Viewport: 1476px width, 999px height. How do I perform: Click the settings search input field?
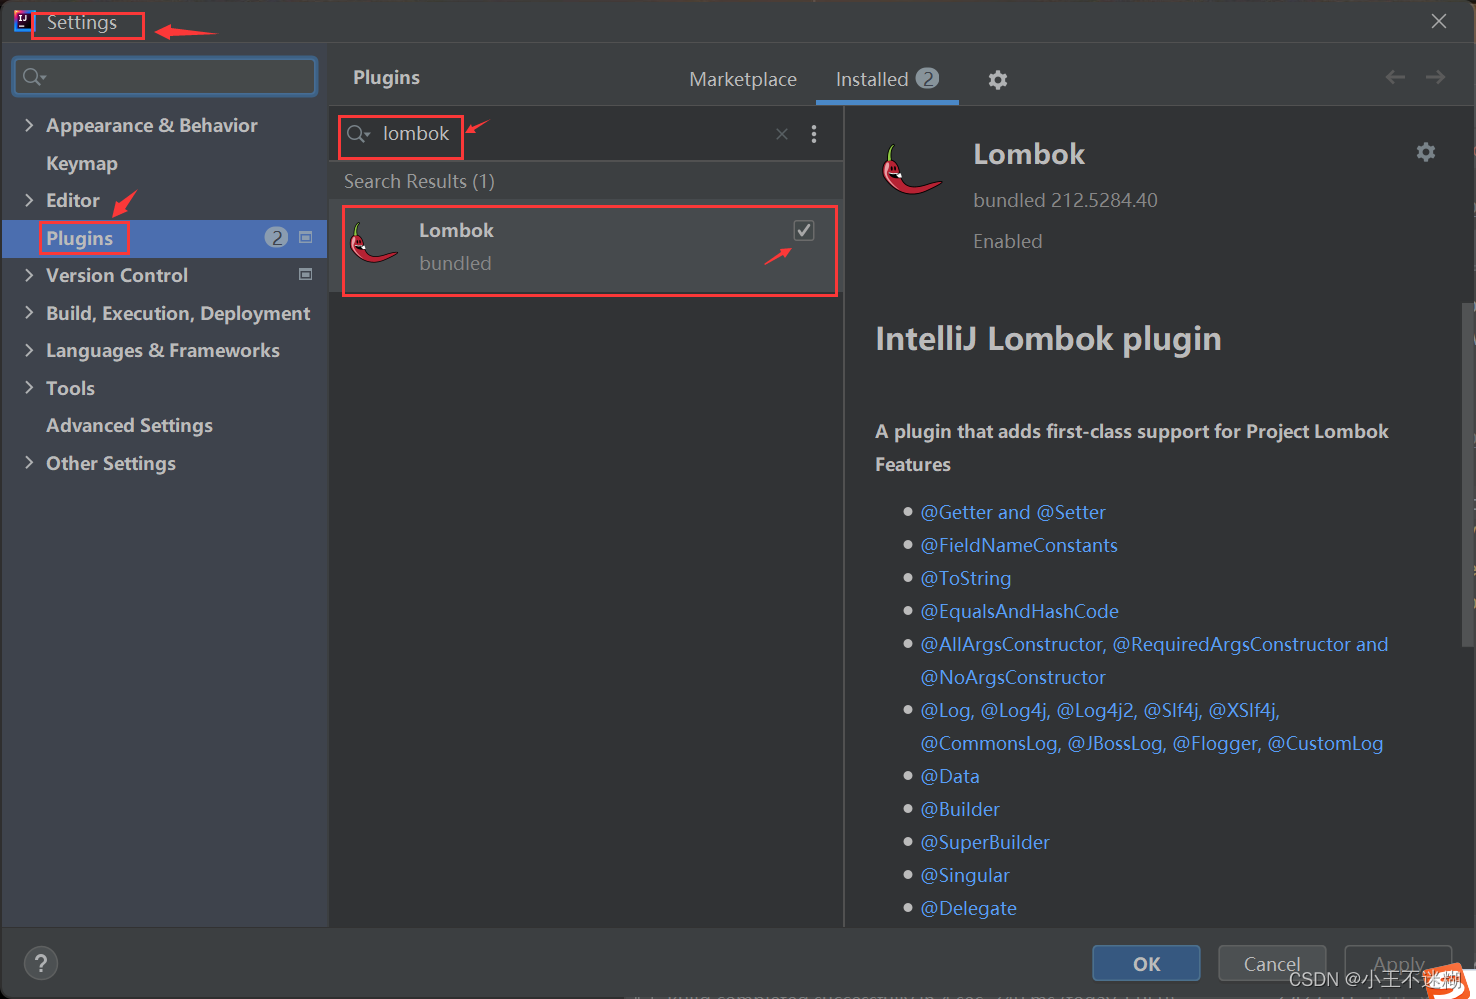point(165,77)
